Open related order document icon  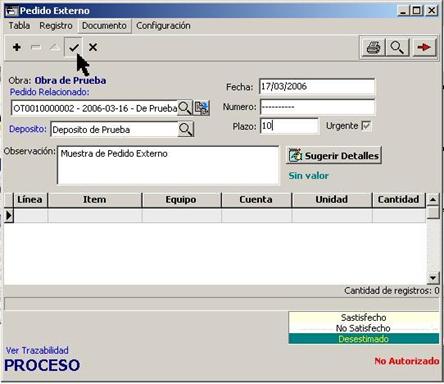[201, 108]
